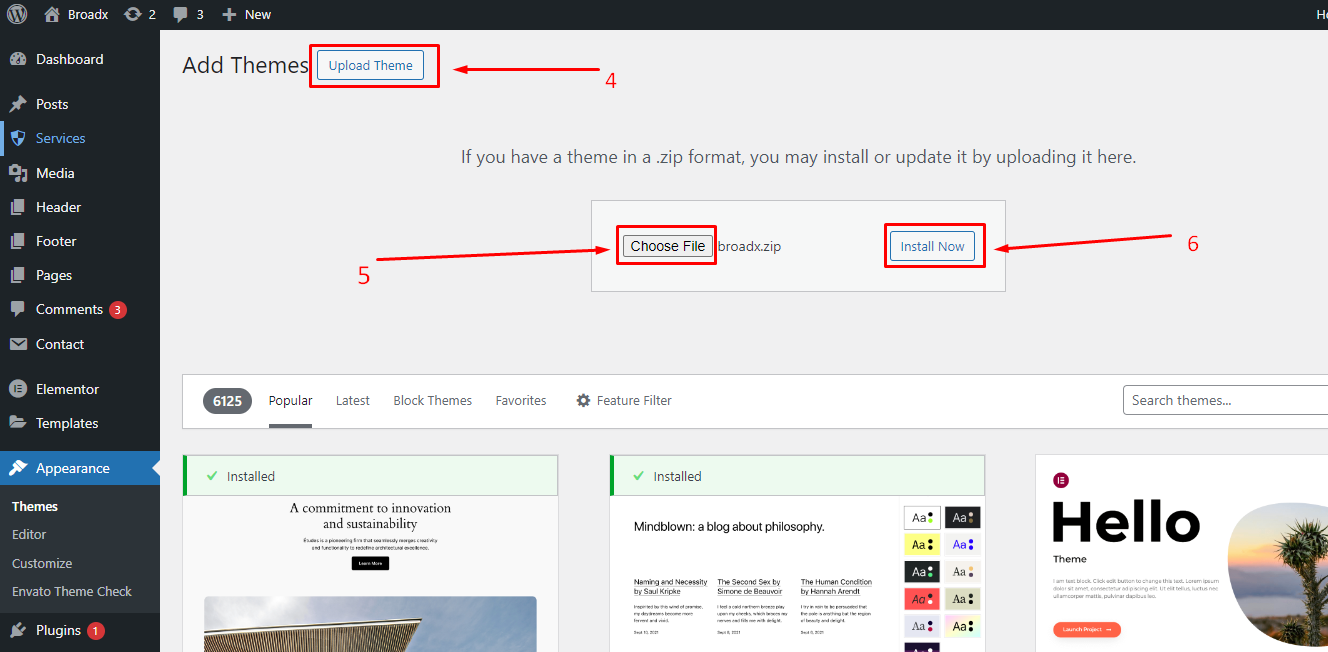
Task: Show the Favorites themes tab
Action: (x=521, y=400)
